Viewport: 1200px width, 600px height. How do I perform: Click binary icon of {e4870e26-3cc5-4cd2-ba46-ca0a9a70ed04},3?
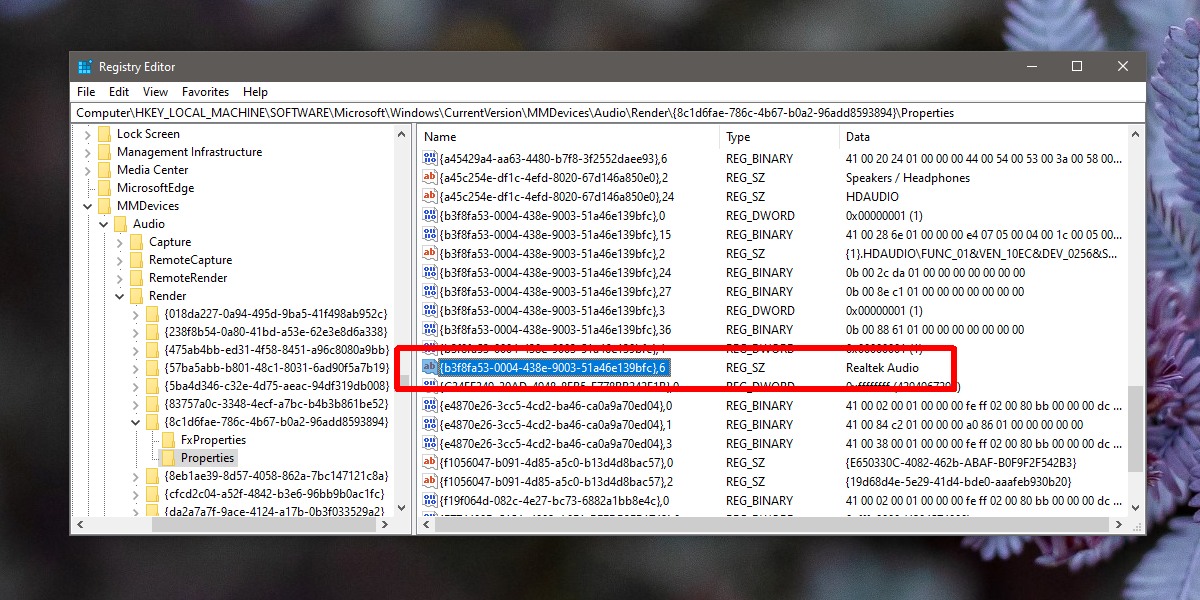pos(430,444)
